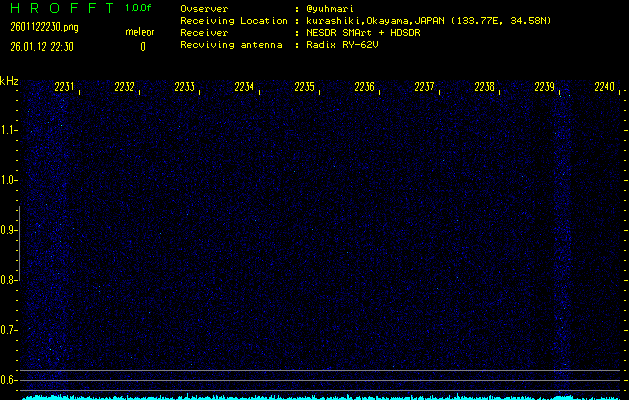Click the 1.1 kHz frequency axis label
The image size is (629, 400).
(9, 130)
